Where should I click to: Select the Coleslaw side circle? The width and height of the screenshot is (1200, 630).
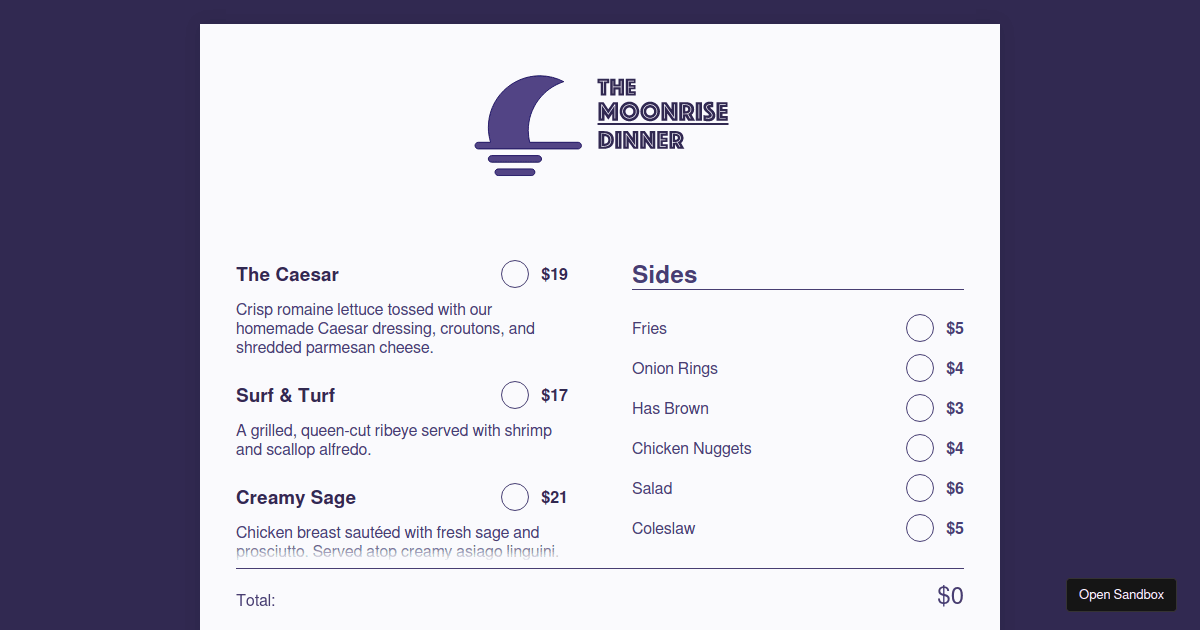[920, 528]
